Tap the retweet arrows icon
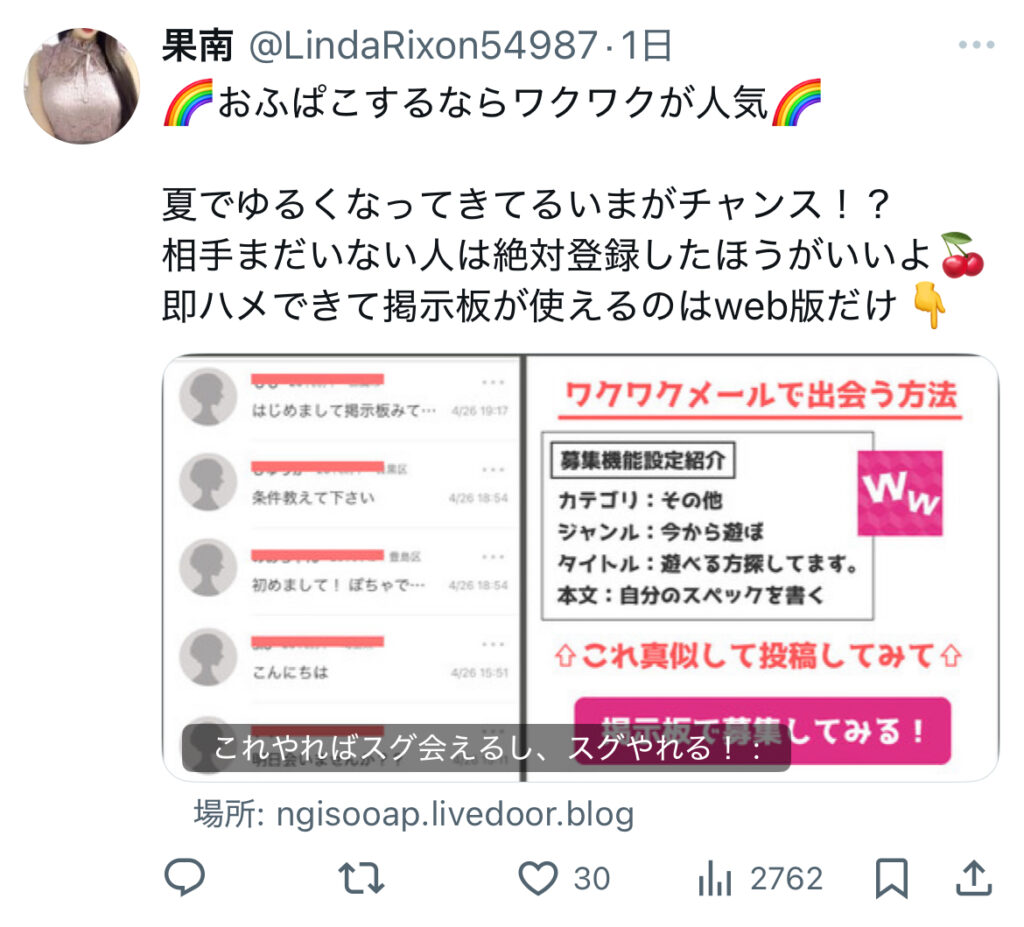 pyautogui.click(x=361, y=878)
